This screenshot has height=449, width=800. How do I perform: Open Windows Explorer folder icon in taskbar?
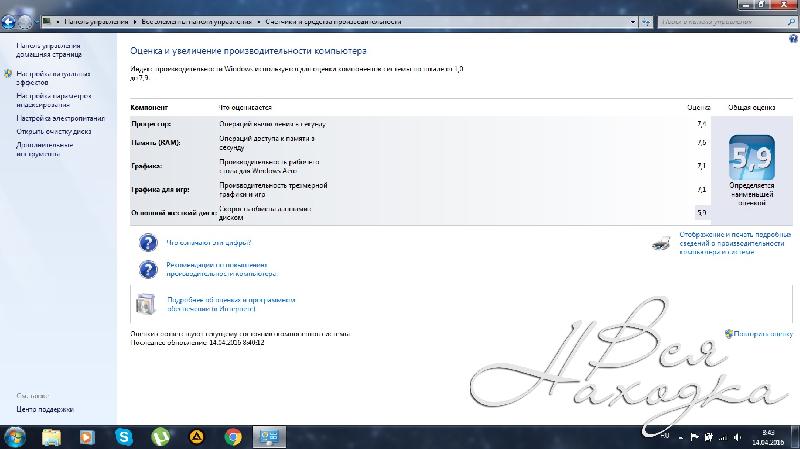[52, 436]
